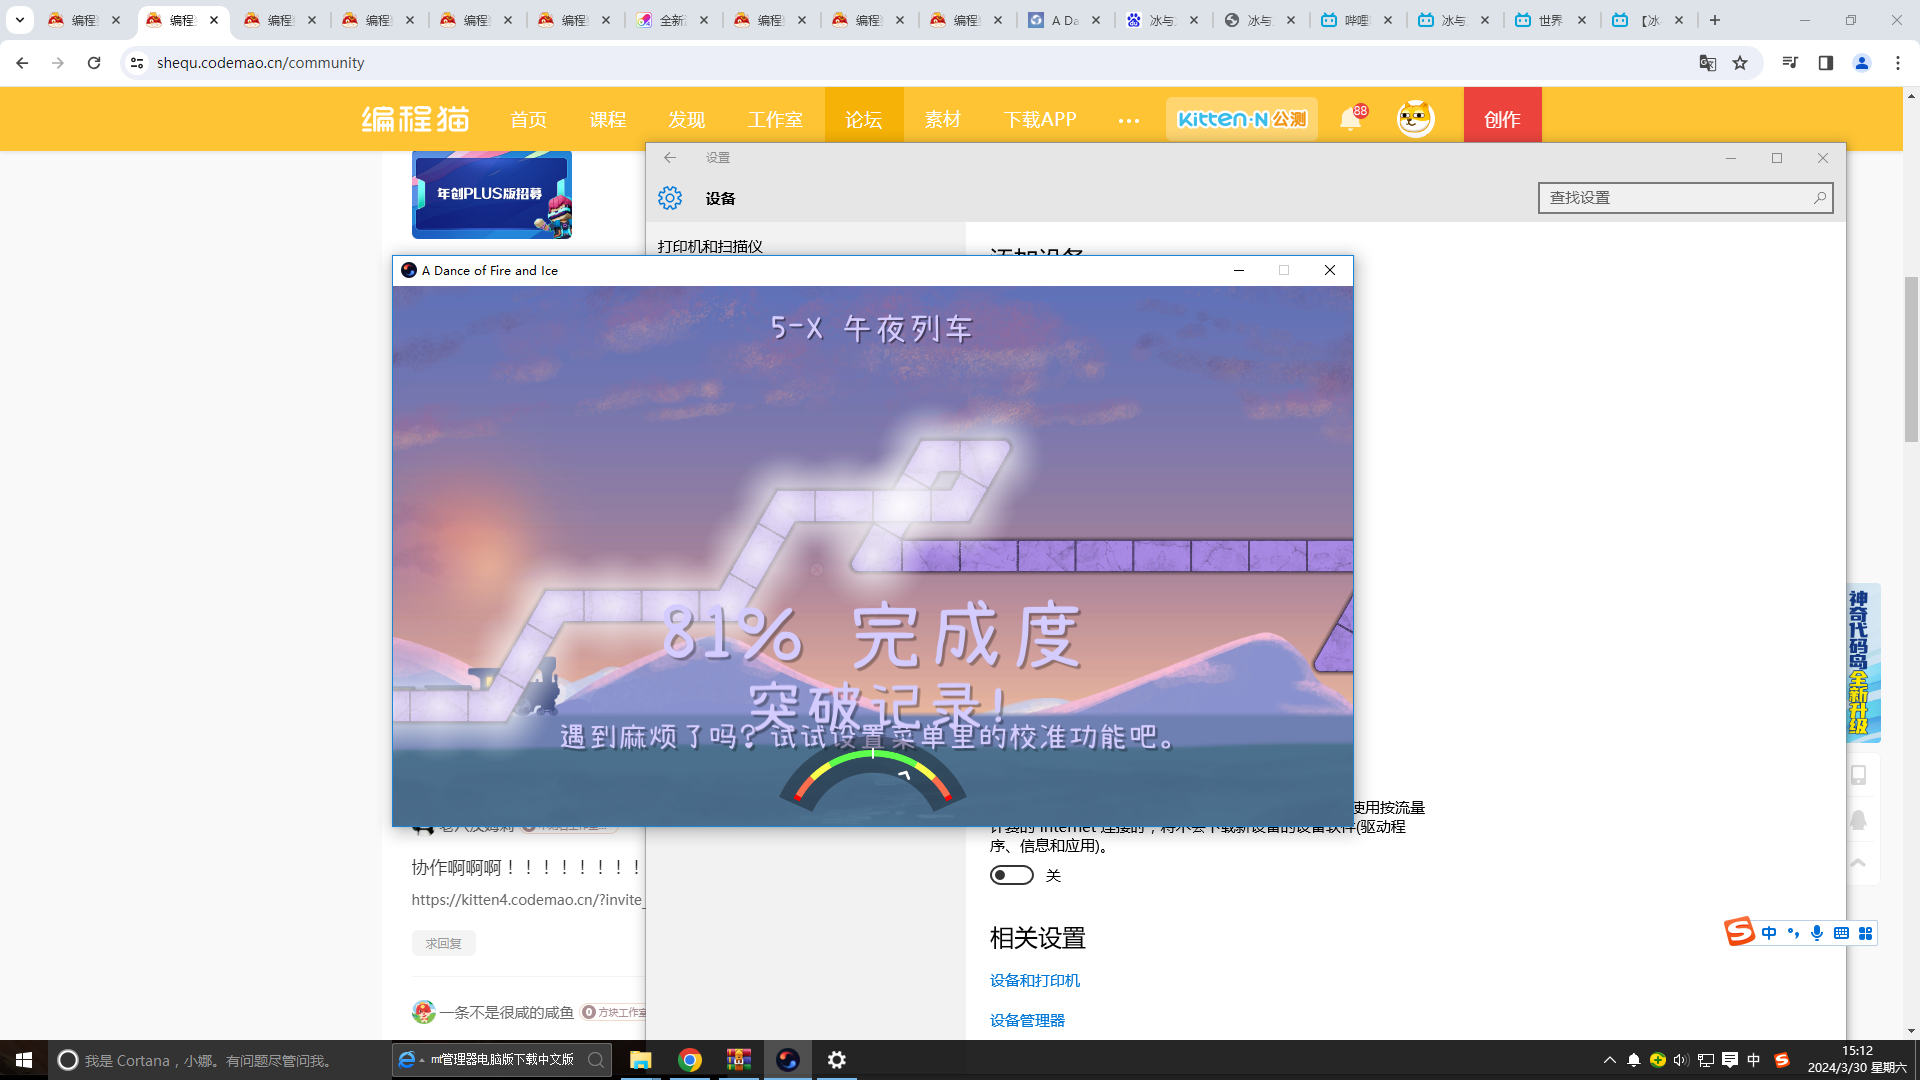
Task: Click the Sogou S logo on IME bar
Action: point(1740,931)
